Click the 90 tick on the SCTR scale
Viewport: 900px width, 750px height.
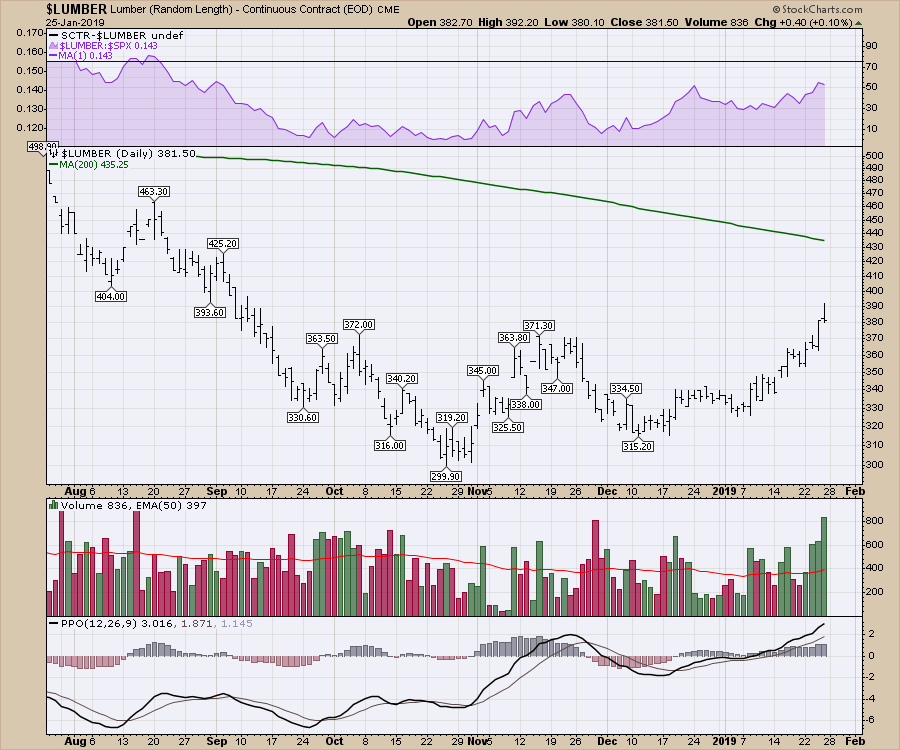pyautogui.click(x=871, y=46)
